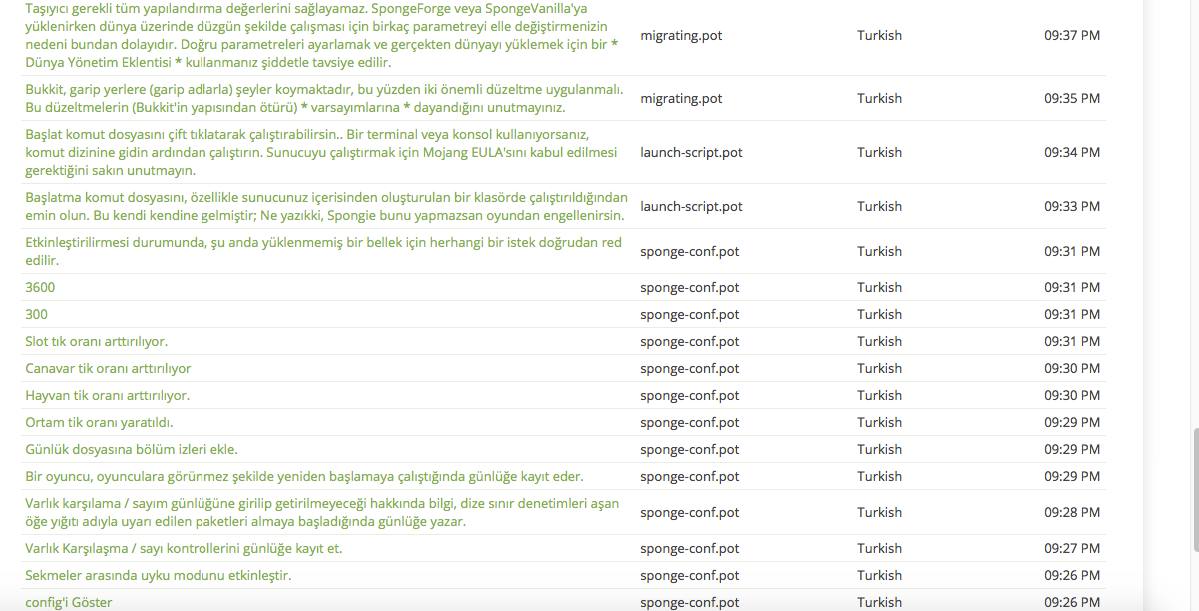Click sponge-conf.pot in the '3600' row
1199x611 pixels.
coord(690,288)
